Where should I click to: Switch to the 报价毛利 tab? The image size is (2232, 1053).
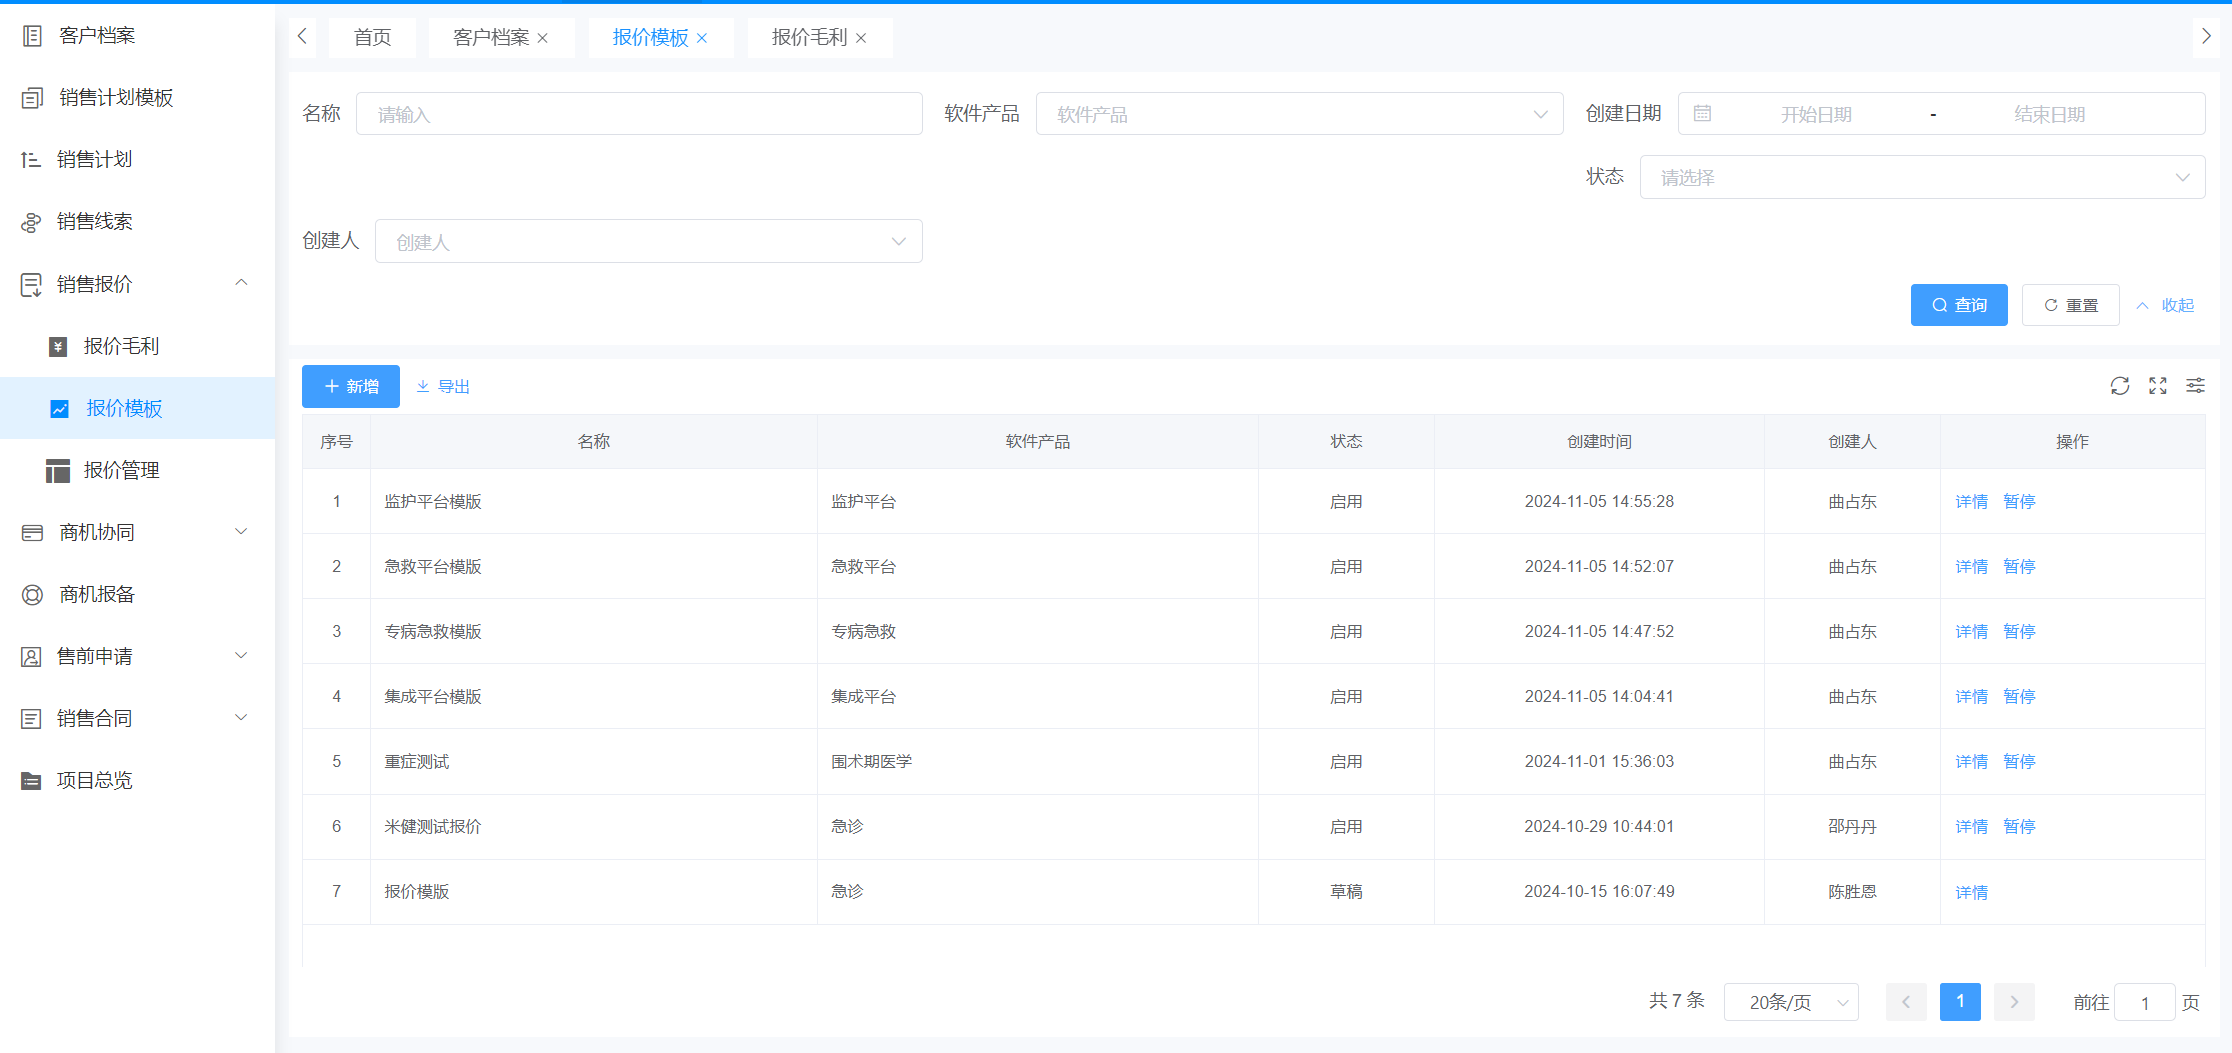pos(808,38)
